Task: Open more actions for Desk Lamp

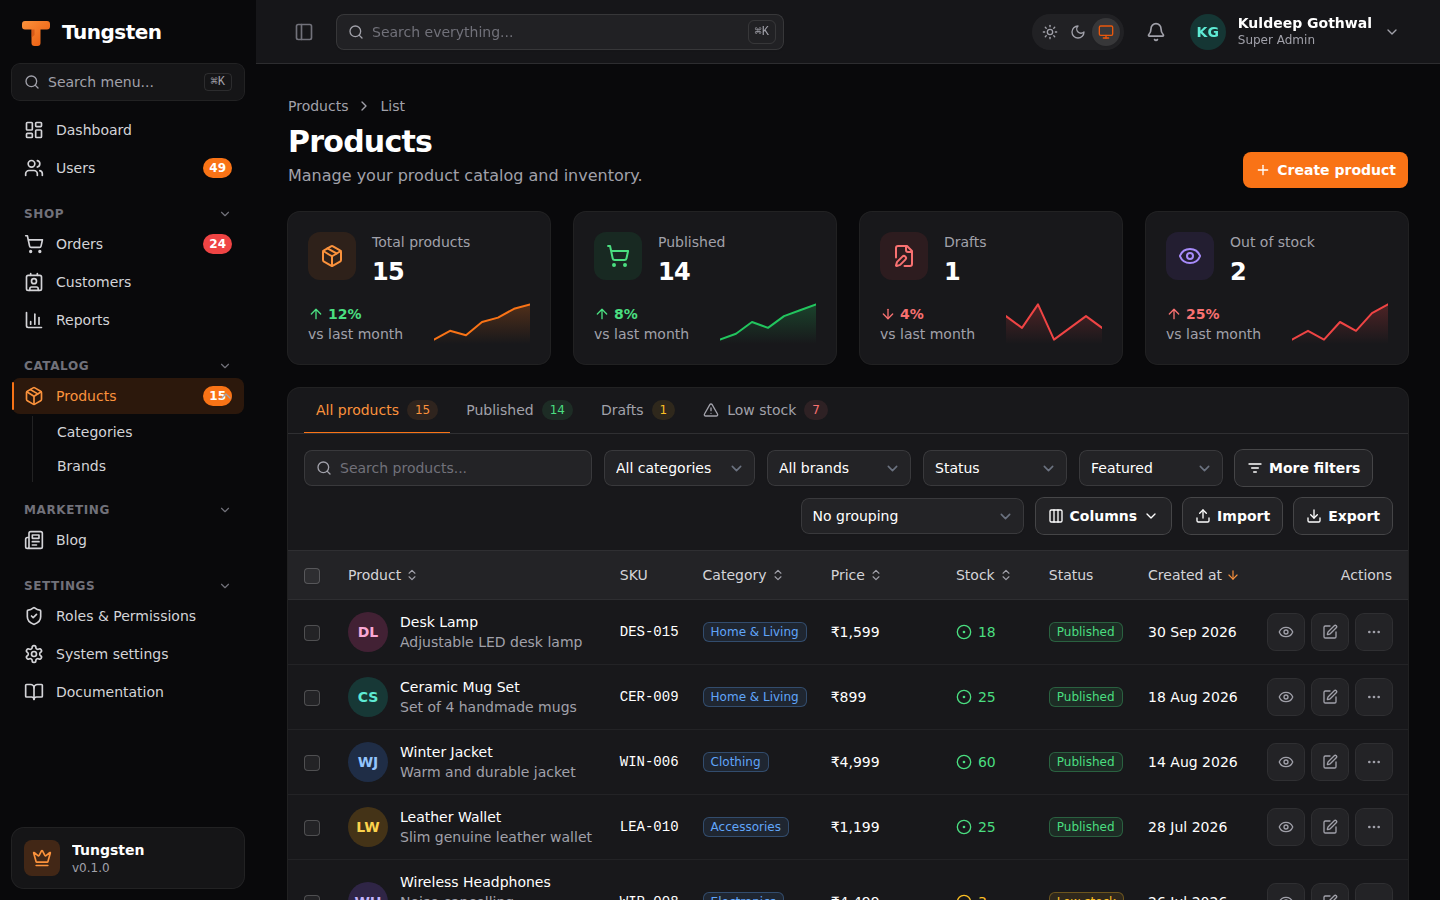Action: click(x=1374, y=632)
